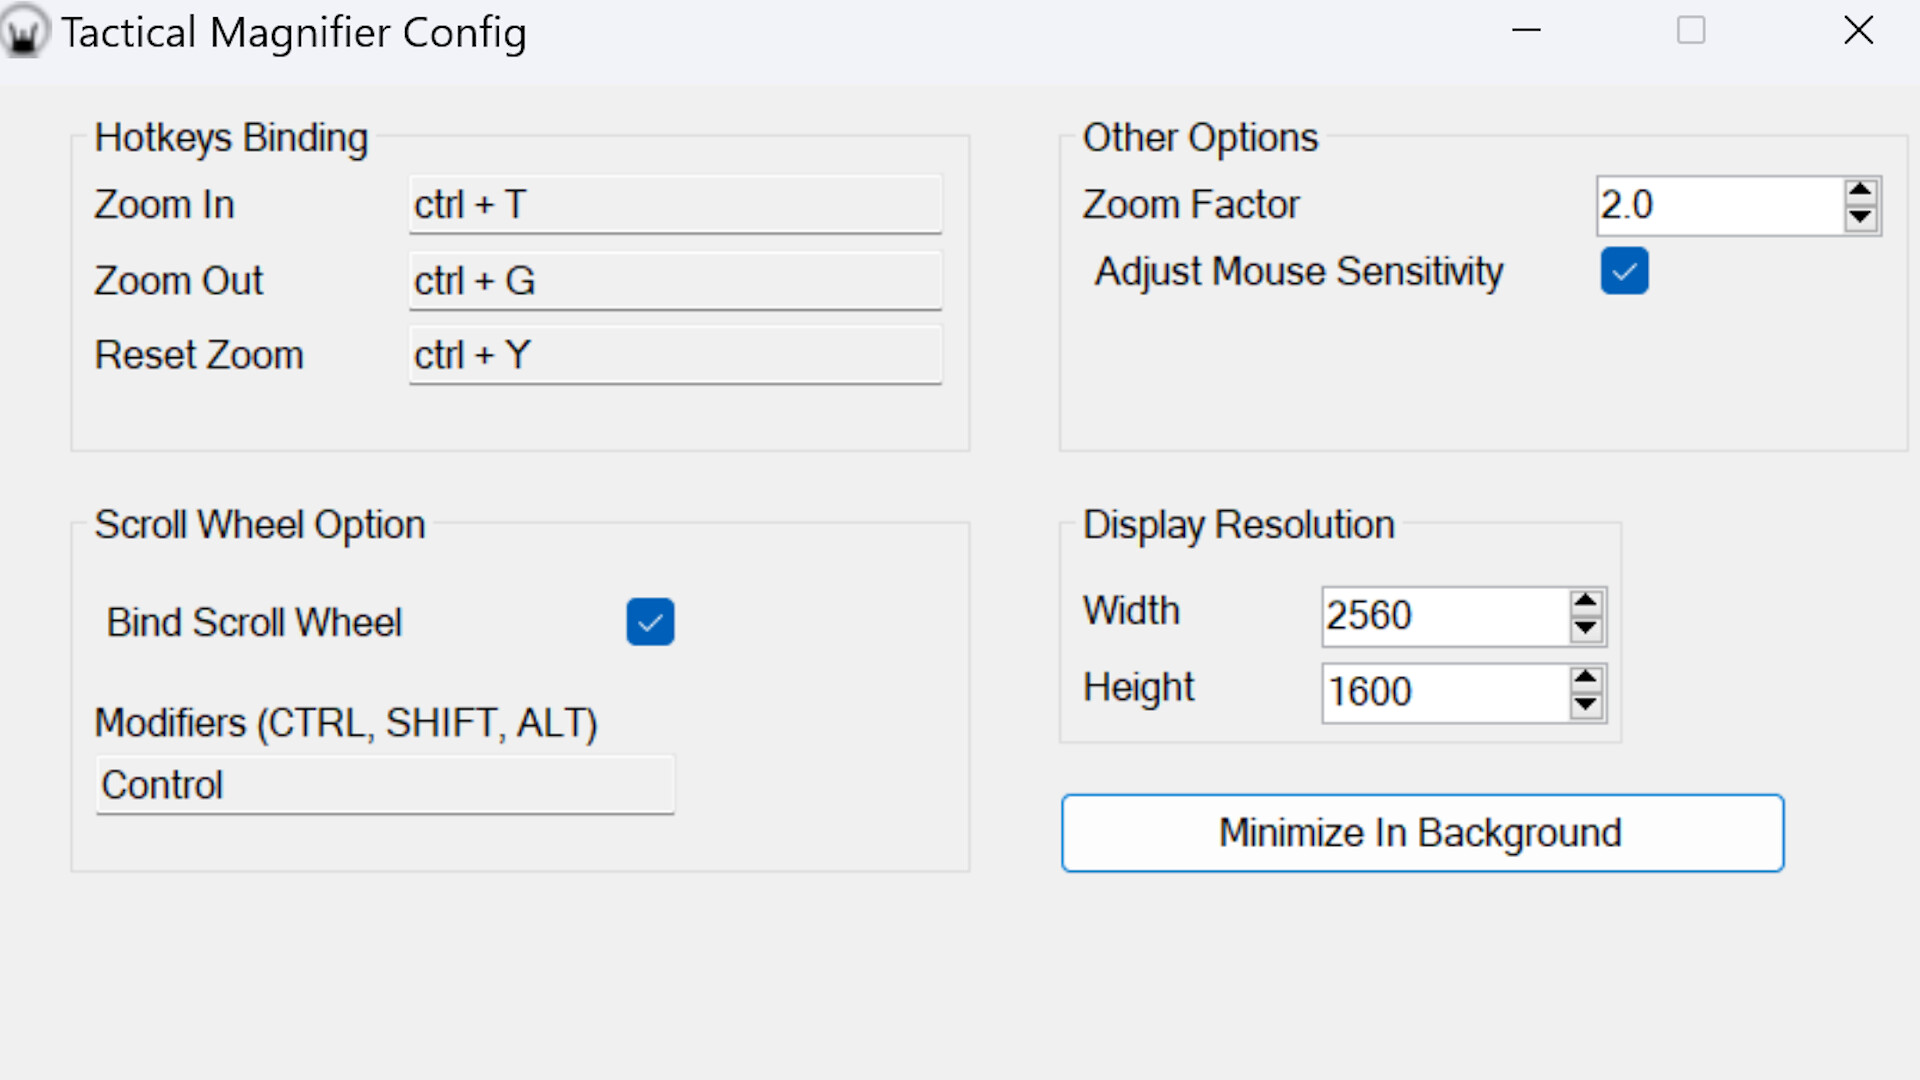
Task: Click the Tactical Magnifier app icon
Action: tap(24, 32)
